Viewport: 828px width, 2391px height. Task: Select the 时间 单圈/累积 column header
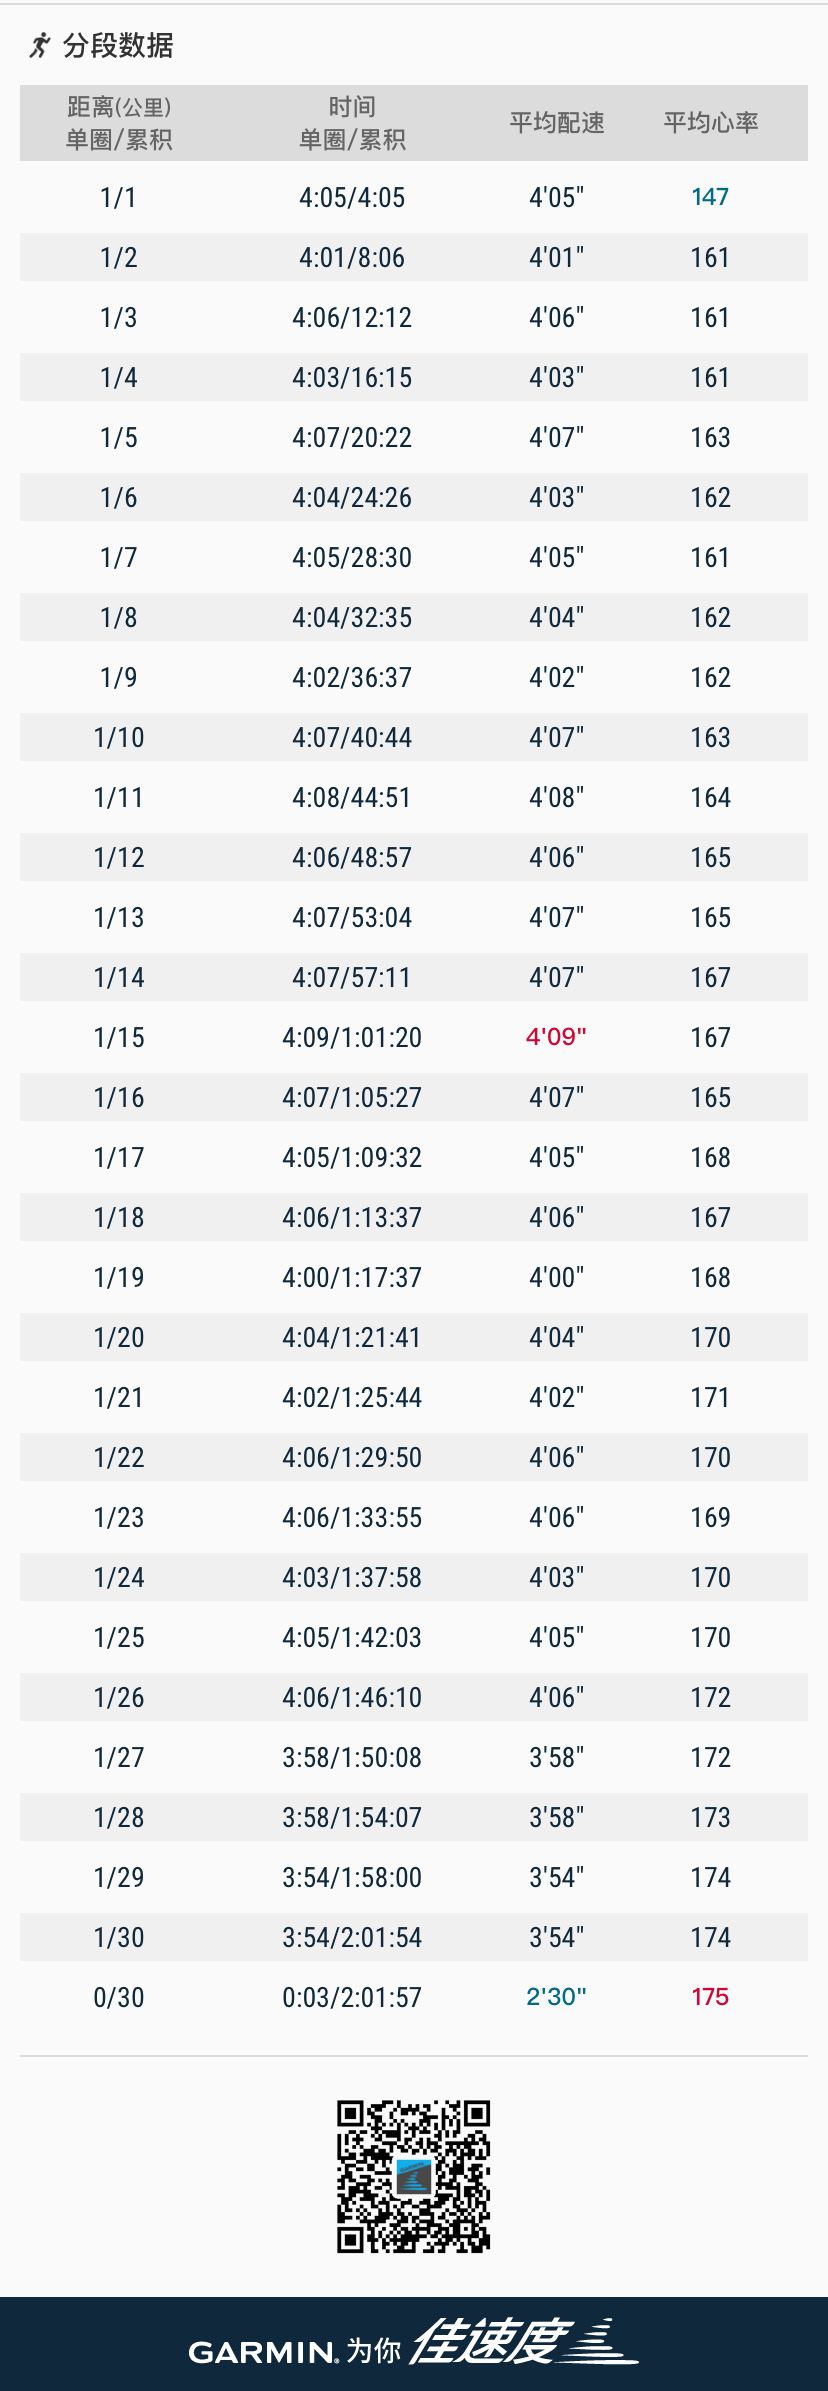click(352, 123)
